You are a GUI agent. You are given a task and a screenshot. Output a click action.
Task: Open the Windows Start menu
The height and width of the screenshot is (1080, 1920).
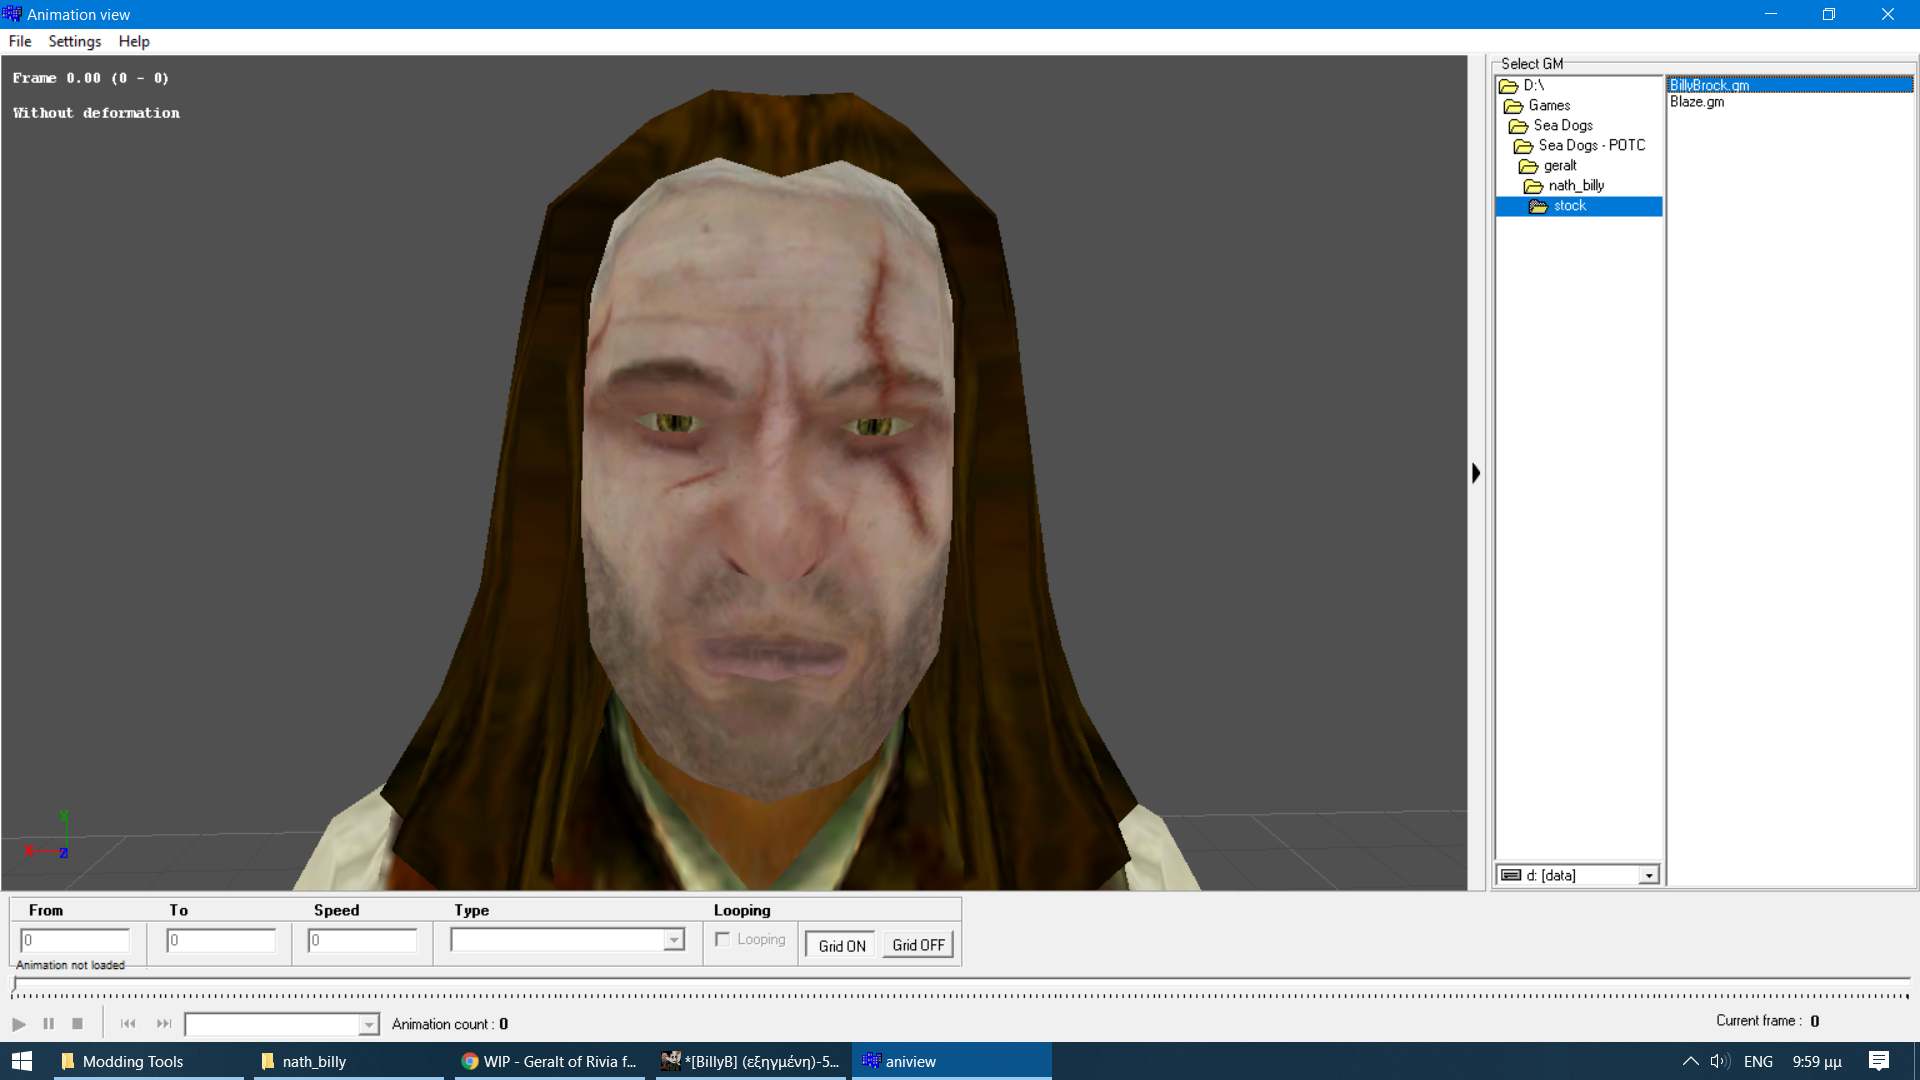pos(22,1061)
